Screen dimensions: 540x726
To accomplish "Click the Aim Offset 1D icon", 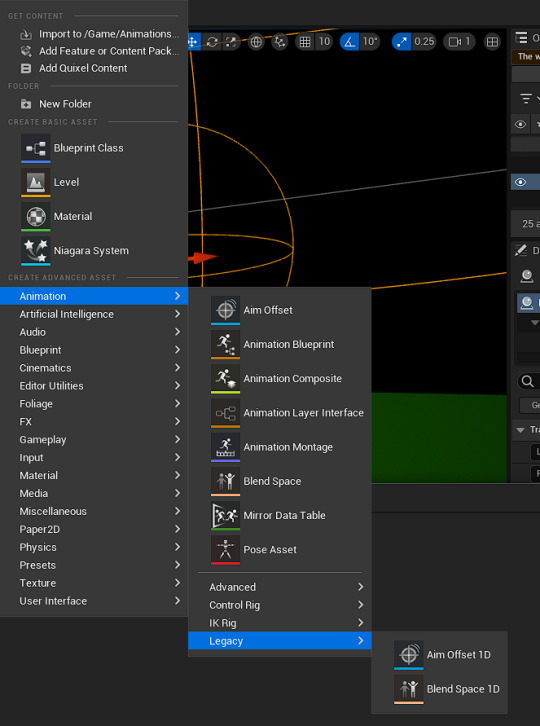I will tap(408, 655).
